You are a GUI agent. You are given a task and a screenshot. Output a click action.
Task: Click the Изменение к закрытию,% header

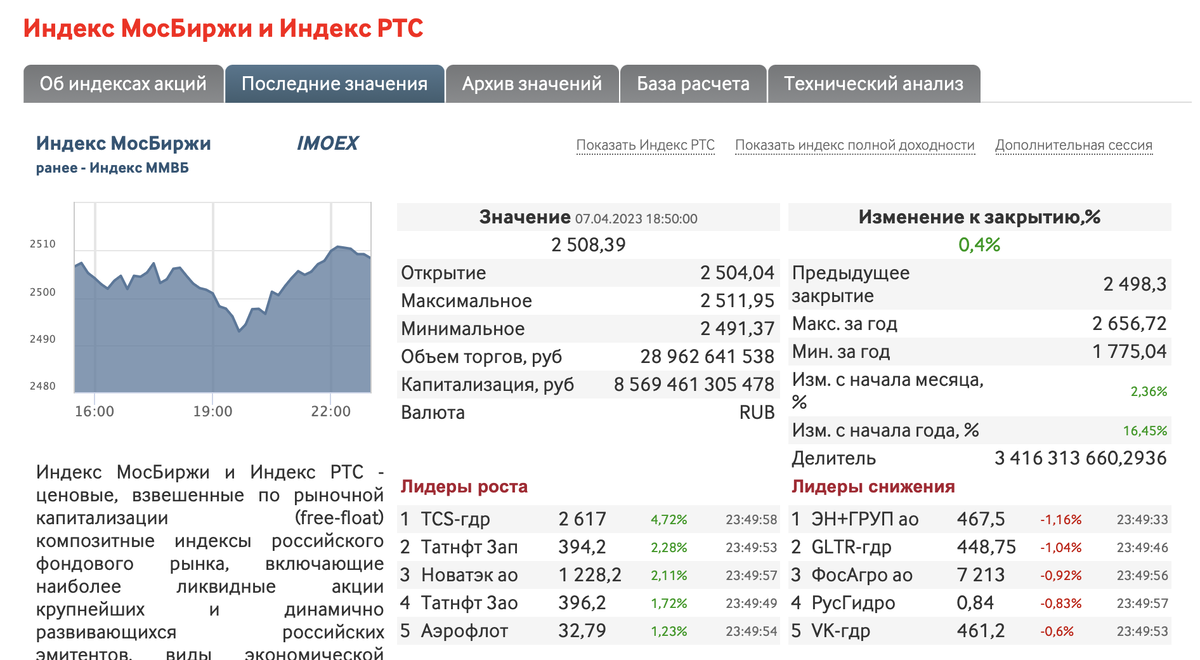click(x=979, y=217)
